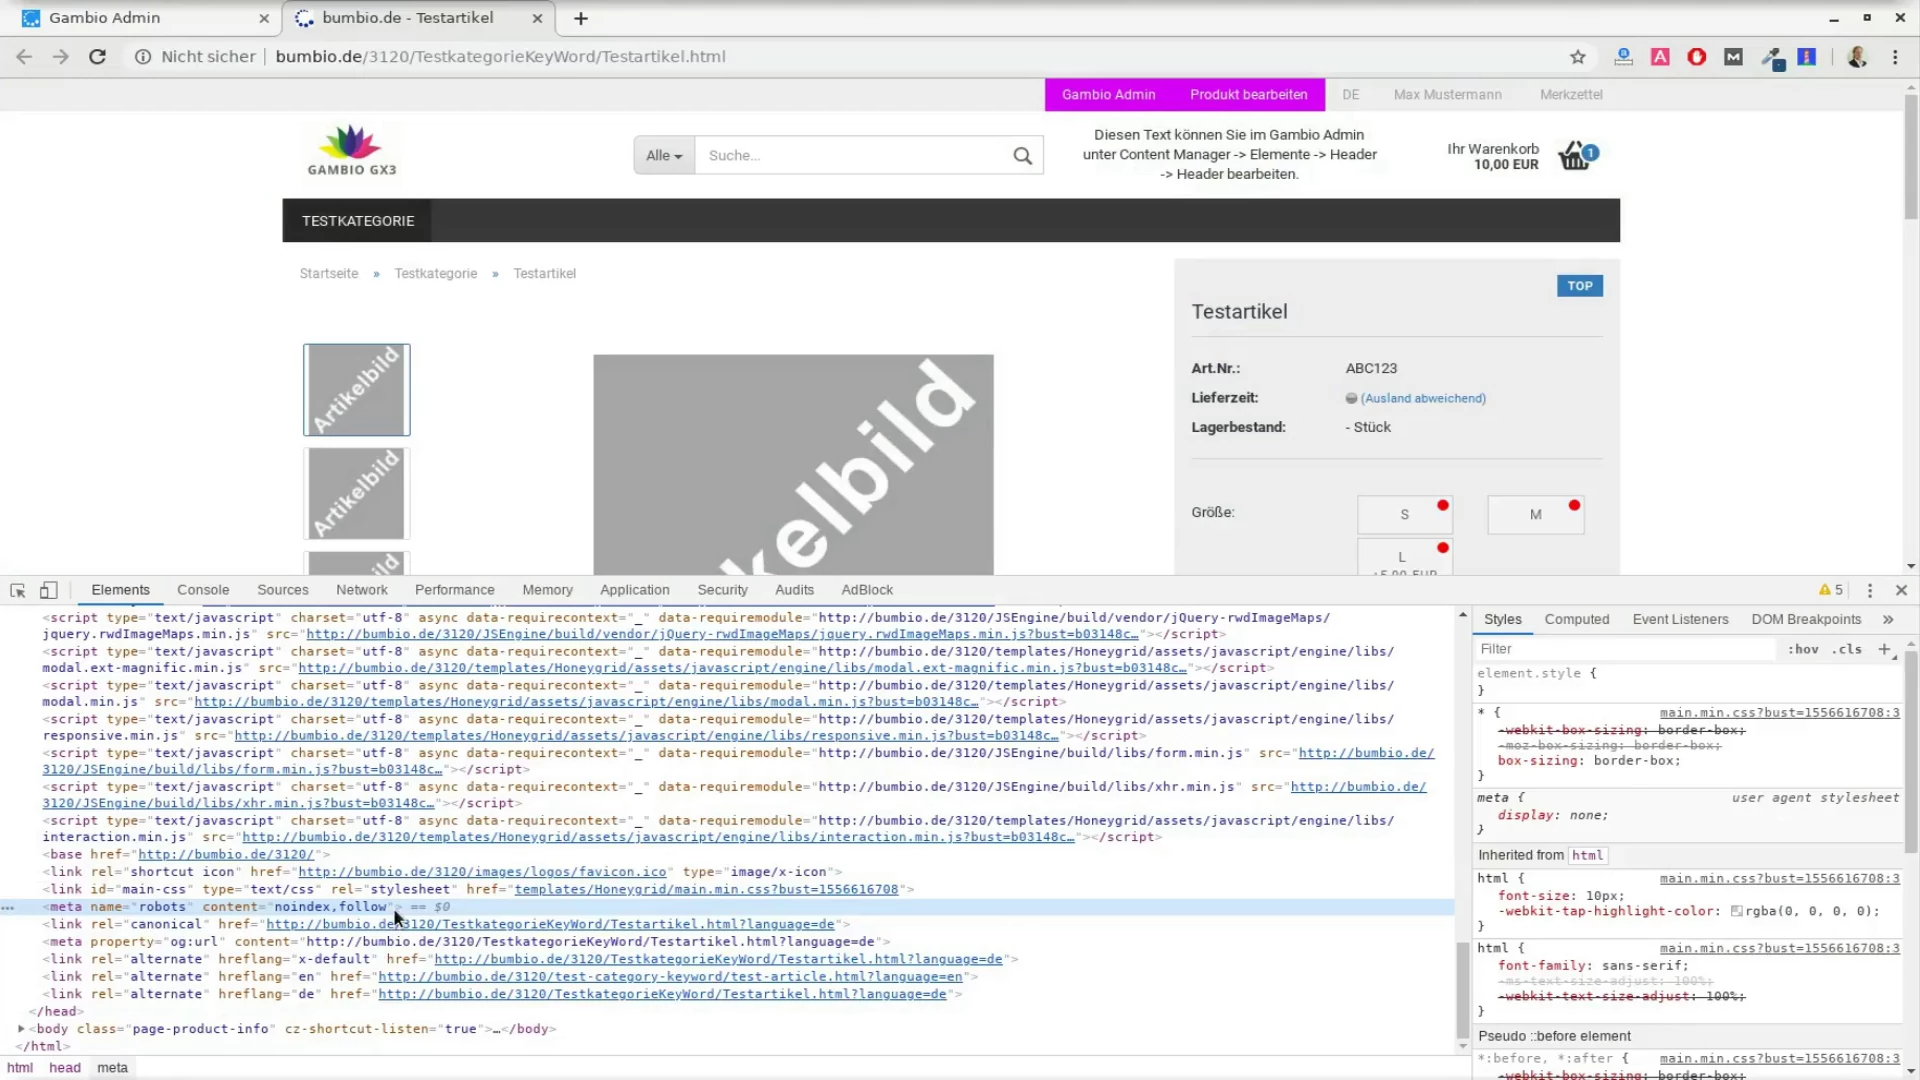Open the DE language selector
Viewport: 1920px width, 1080px height.
tap(1350, 95)
